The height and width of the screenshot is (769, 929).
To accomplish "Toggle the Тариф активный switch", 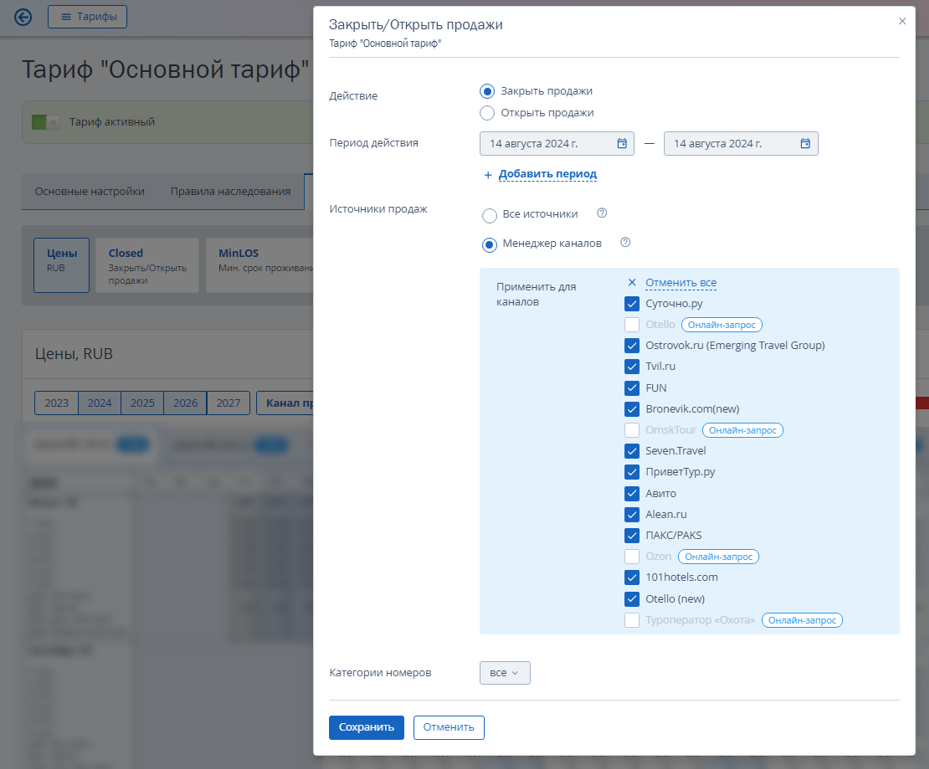I will click(x=46, y=122).
